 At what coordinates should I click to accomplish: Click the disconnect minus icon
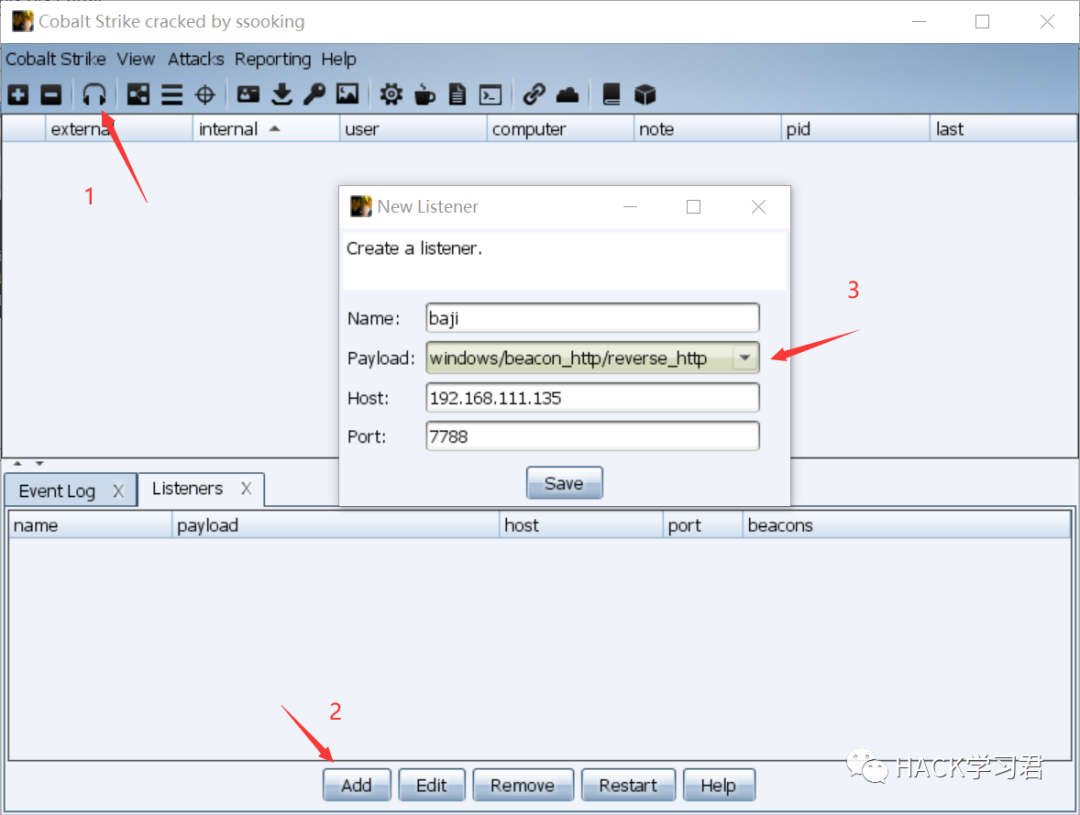click(51, 94)
